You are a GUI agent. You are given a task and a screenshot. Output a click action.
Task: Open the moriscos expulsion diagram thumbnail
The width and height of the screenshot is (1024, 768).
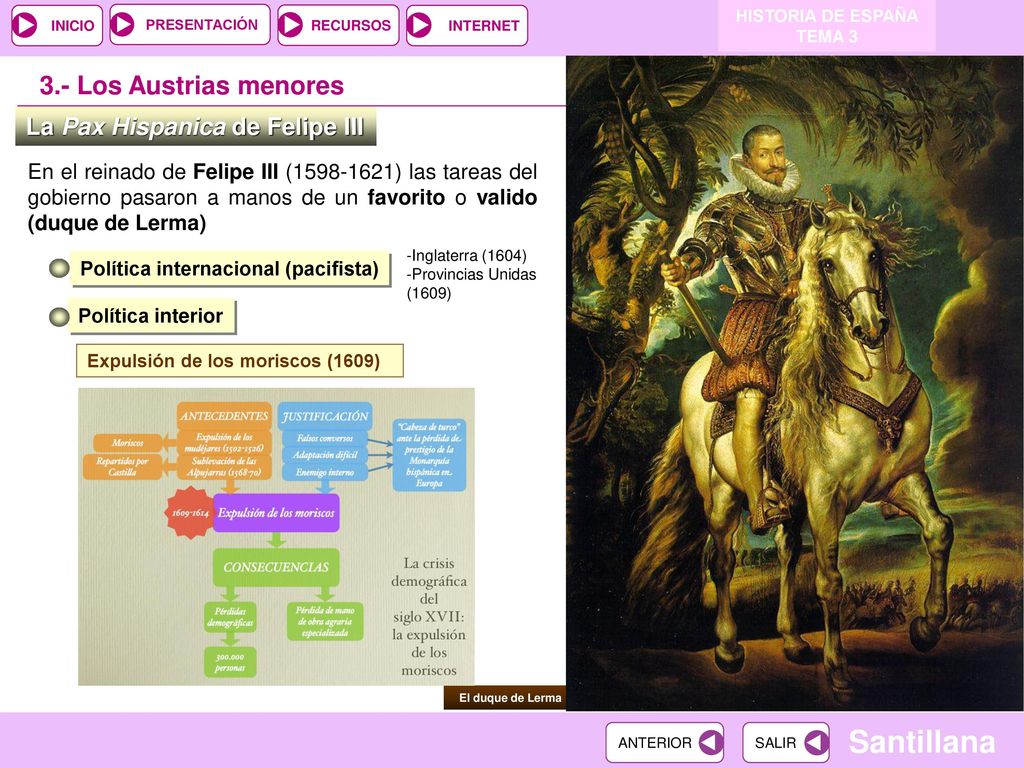(x=276, y=536)
